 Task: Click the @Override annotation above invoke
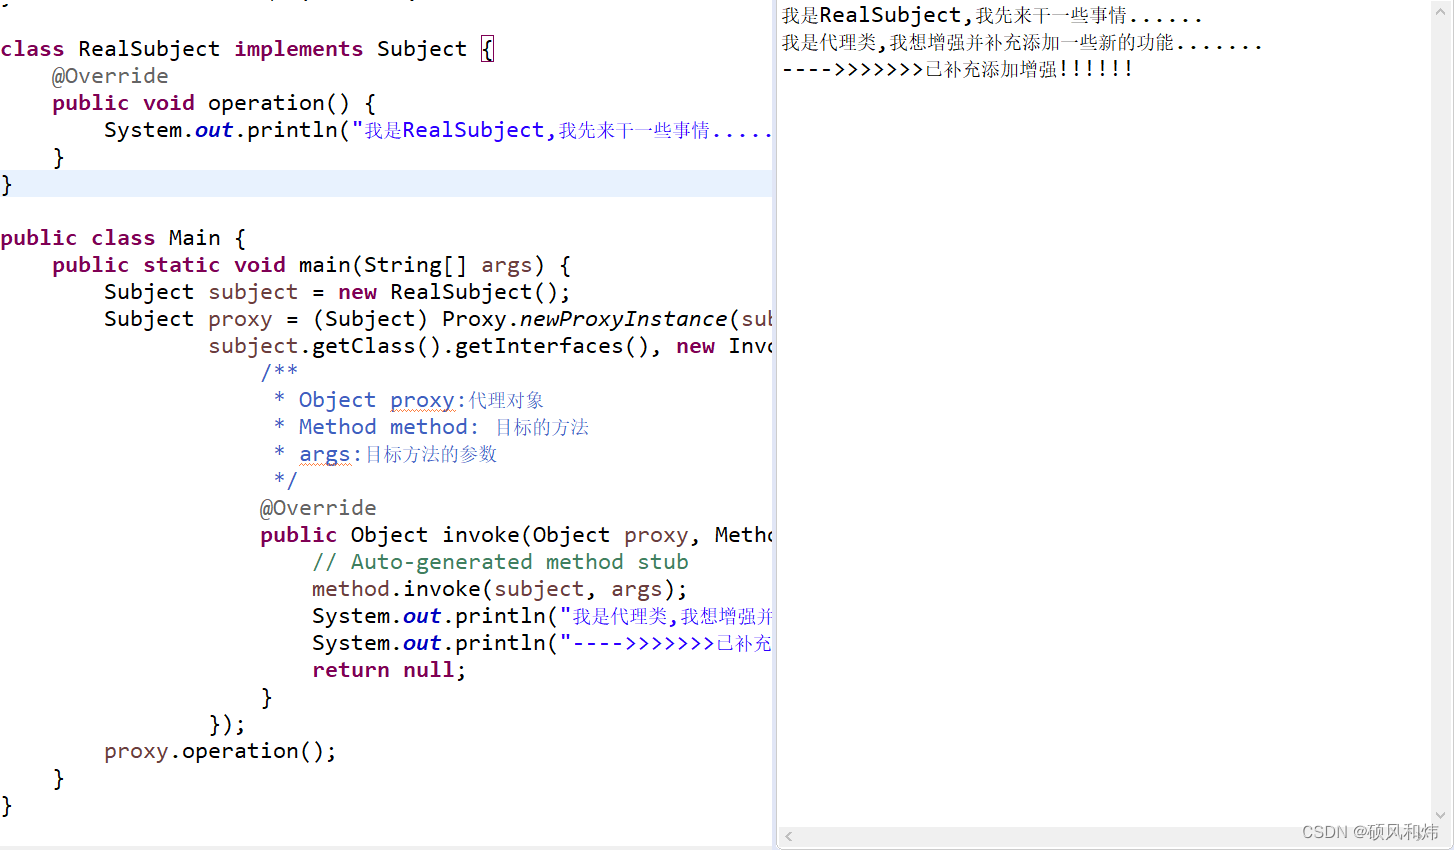(x=318, y=508)
